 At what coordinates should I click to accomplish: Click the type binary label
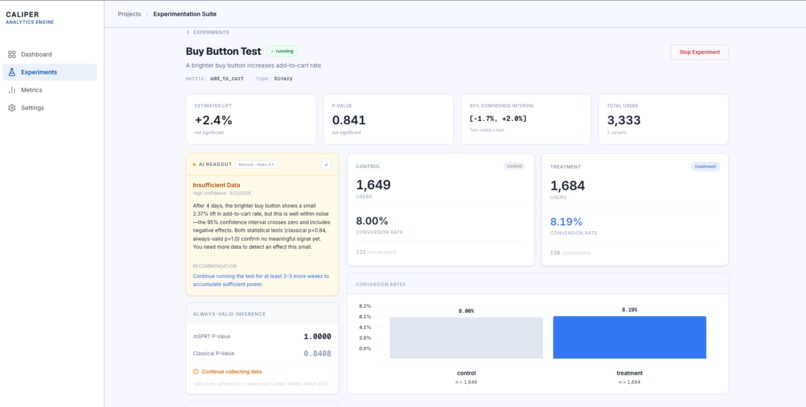[274, 79]
